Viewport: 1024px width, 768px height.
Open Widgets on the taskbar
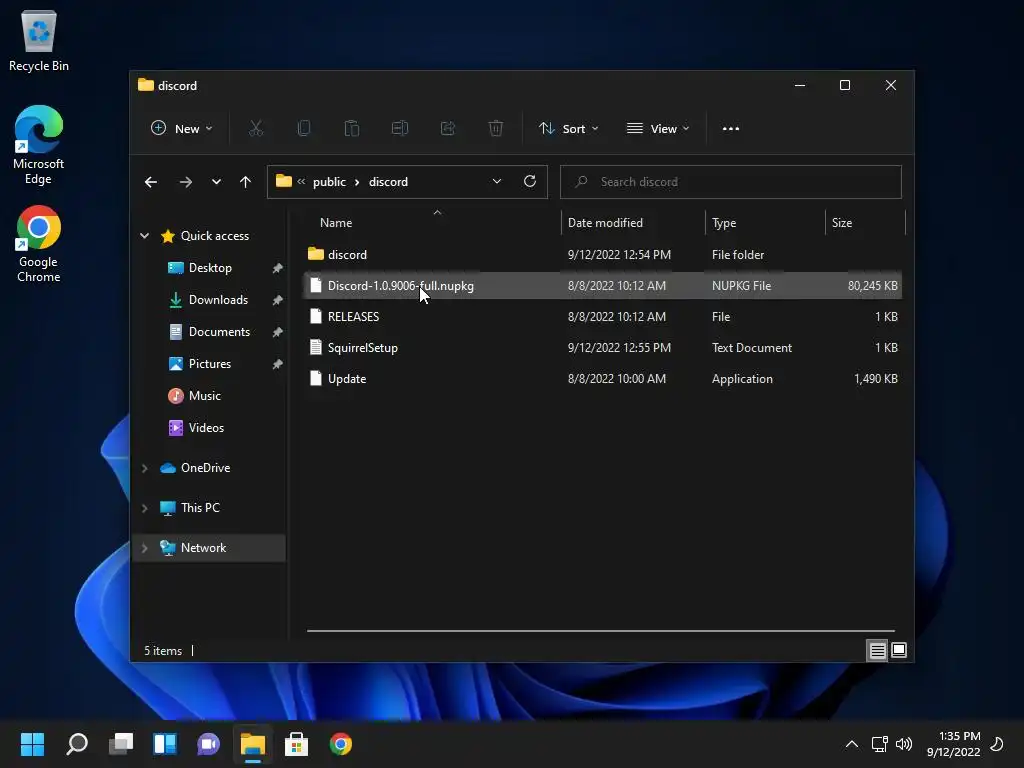pyautogui.click(x=165, y=744)
